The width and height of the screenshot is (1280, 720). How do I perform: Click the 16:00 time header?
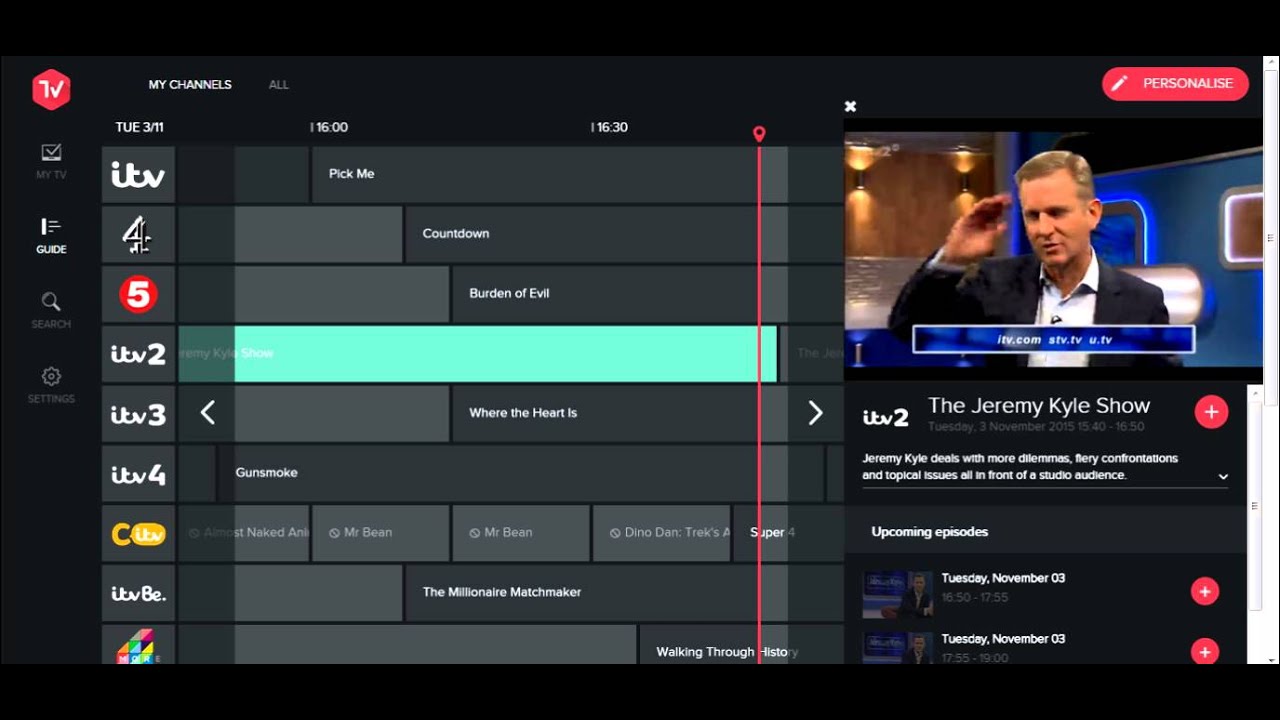(329, 128)
